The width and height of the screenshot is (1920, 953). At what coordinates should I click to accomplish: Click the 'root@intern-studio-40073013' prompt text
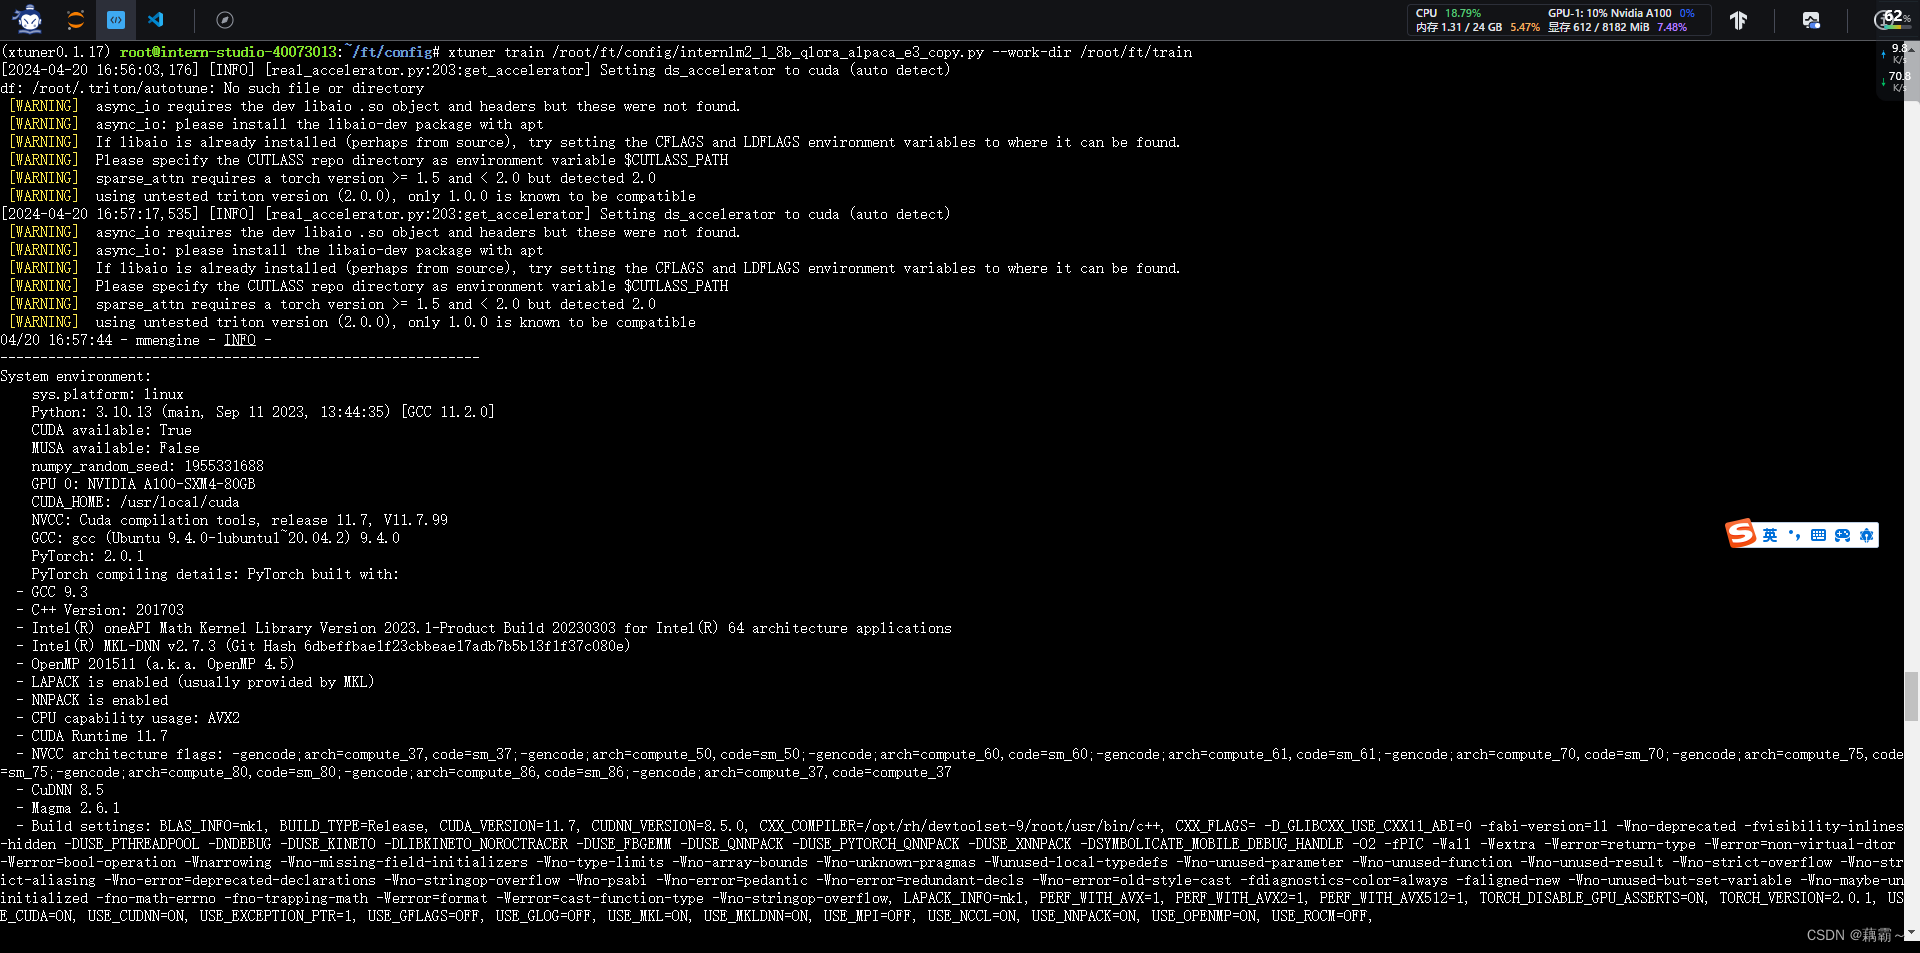coord(229,52)
